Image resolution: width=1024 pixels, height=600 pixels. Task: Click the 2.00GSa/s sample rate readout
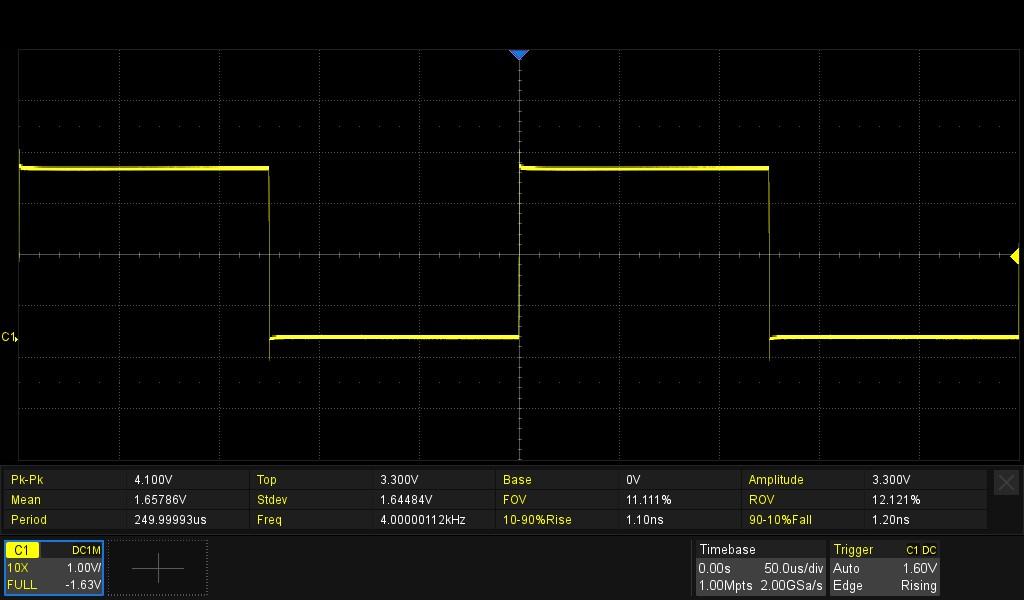click(x=792, y=586)
